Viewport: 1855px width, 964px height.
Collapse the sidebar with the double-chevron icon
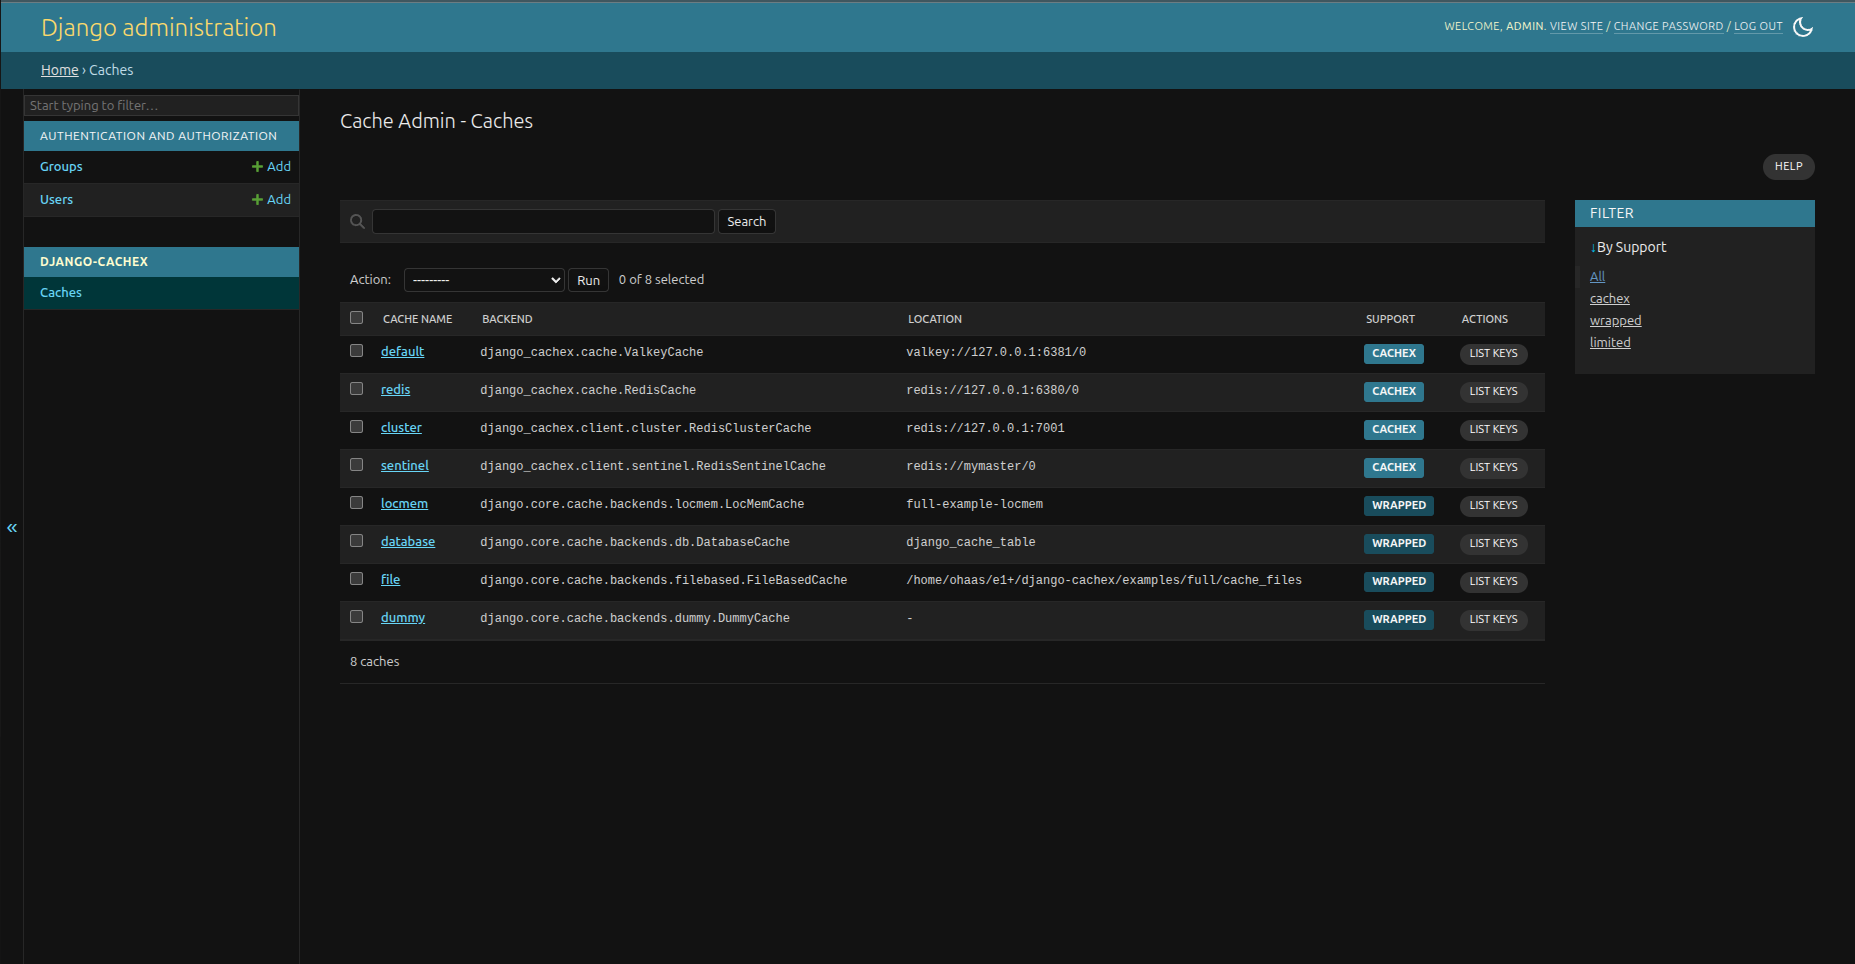point(12,527)
